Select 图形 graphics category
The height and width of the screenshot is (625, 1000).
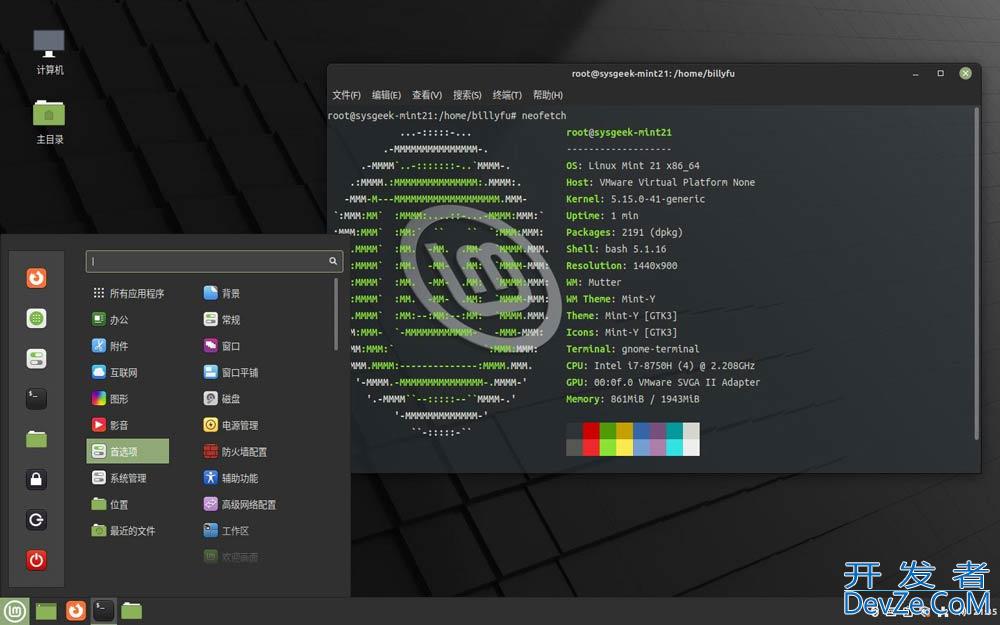[x=110, y=399]
